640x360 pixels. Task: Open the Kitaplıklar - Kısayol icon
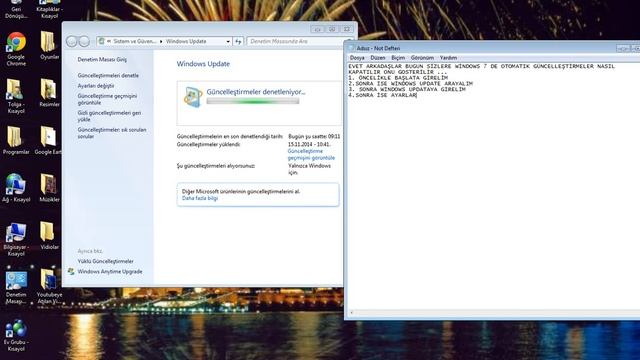[49, 10]
